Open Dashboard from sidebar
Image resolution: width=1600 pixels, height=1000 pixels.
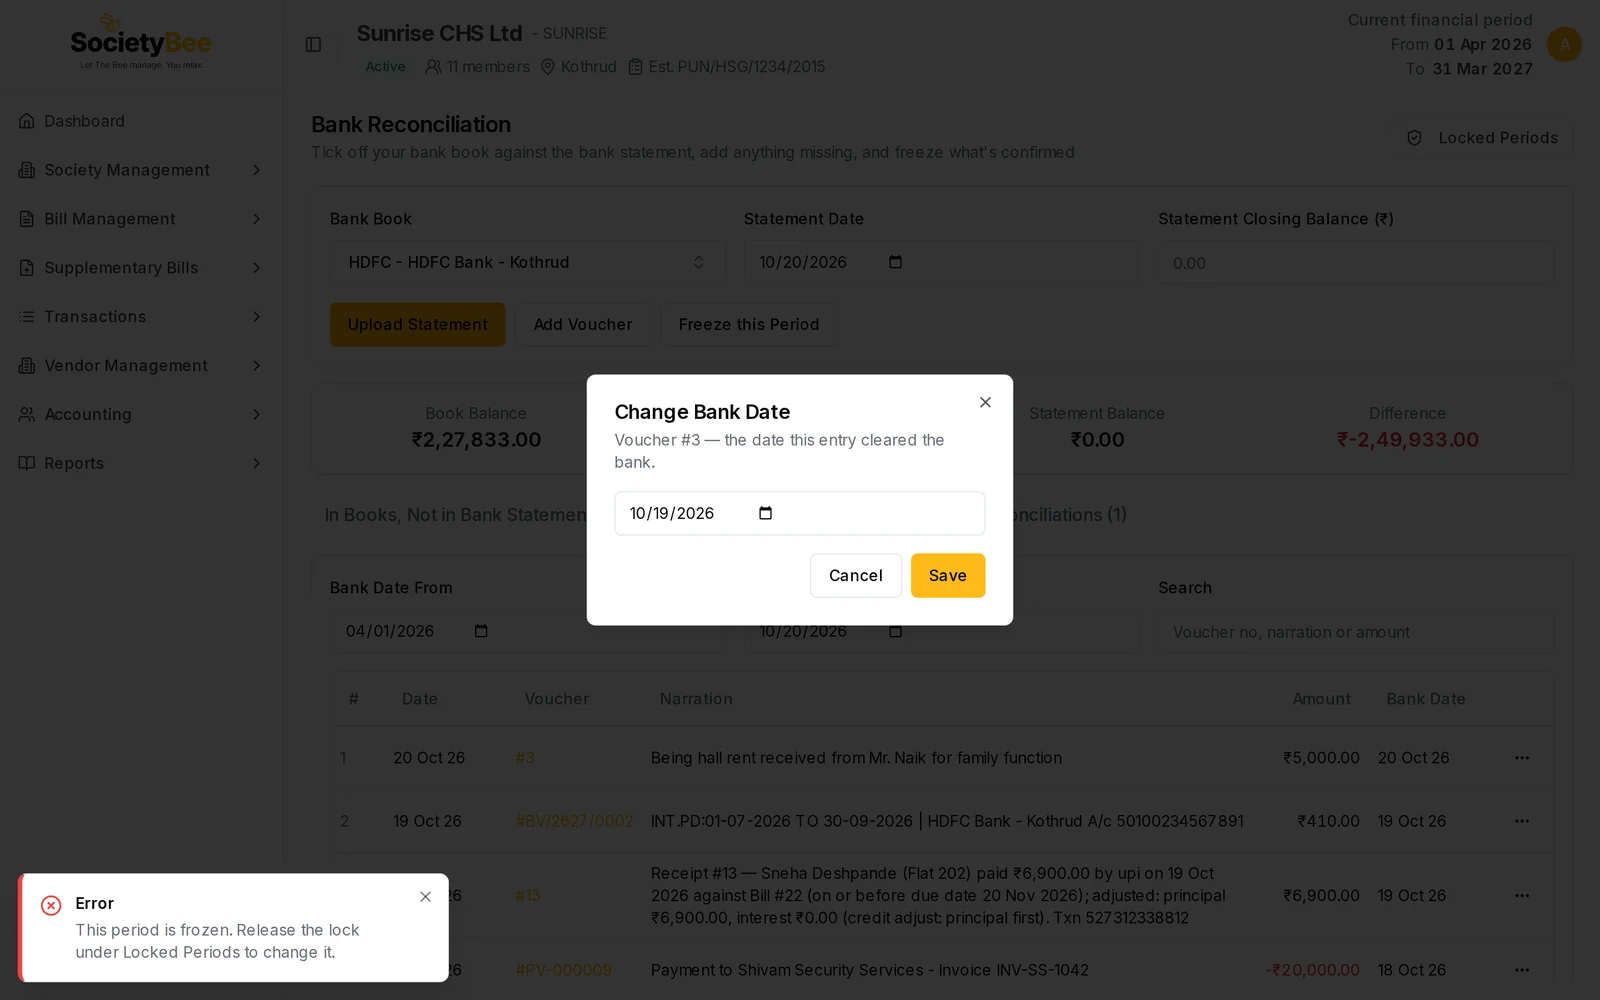pos(140,121)
